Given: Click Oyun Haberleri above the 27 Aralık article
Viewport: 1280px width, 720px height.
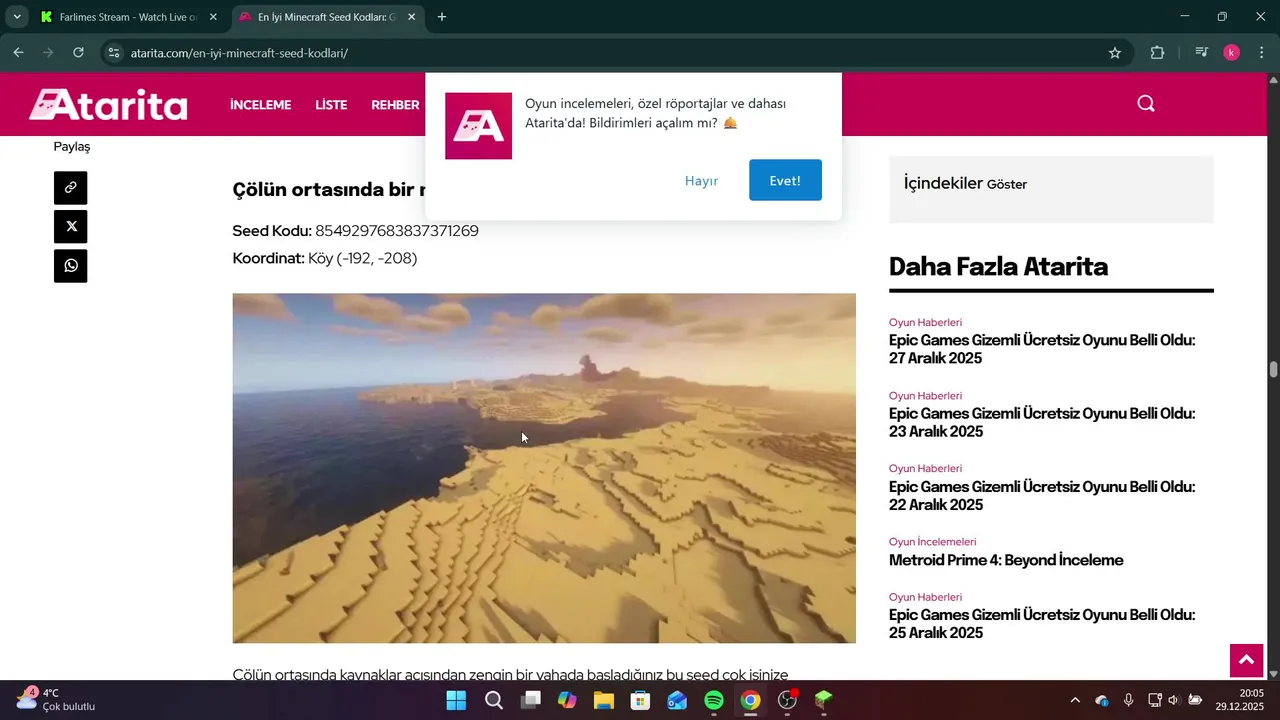Looking at the screenshot, I should pos(925,322).
